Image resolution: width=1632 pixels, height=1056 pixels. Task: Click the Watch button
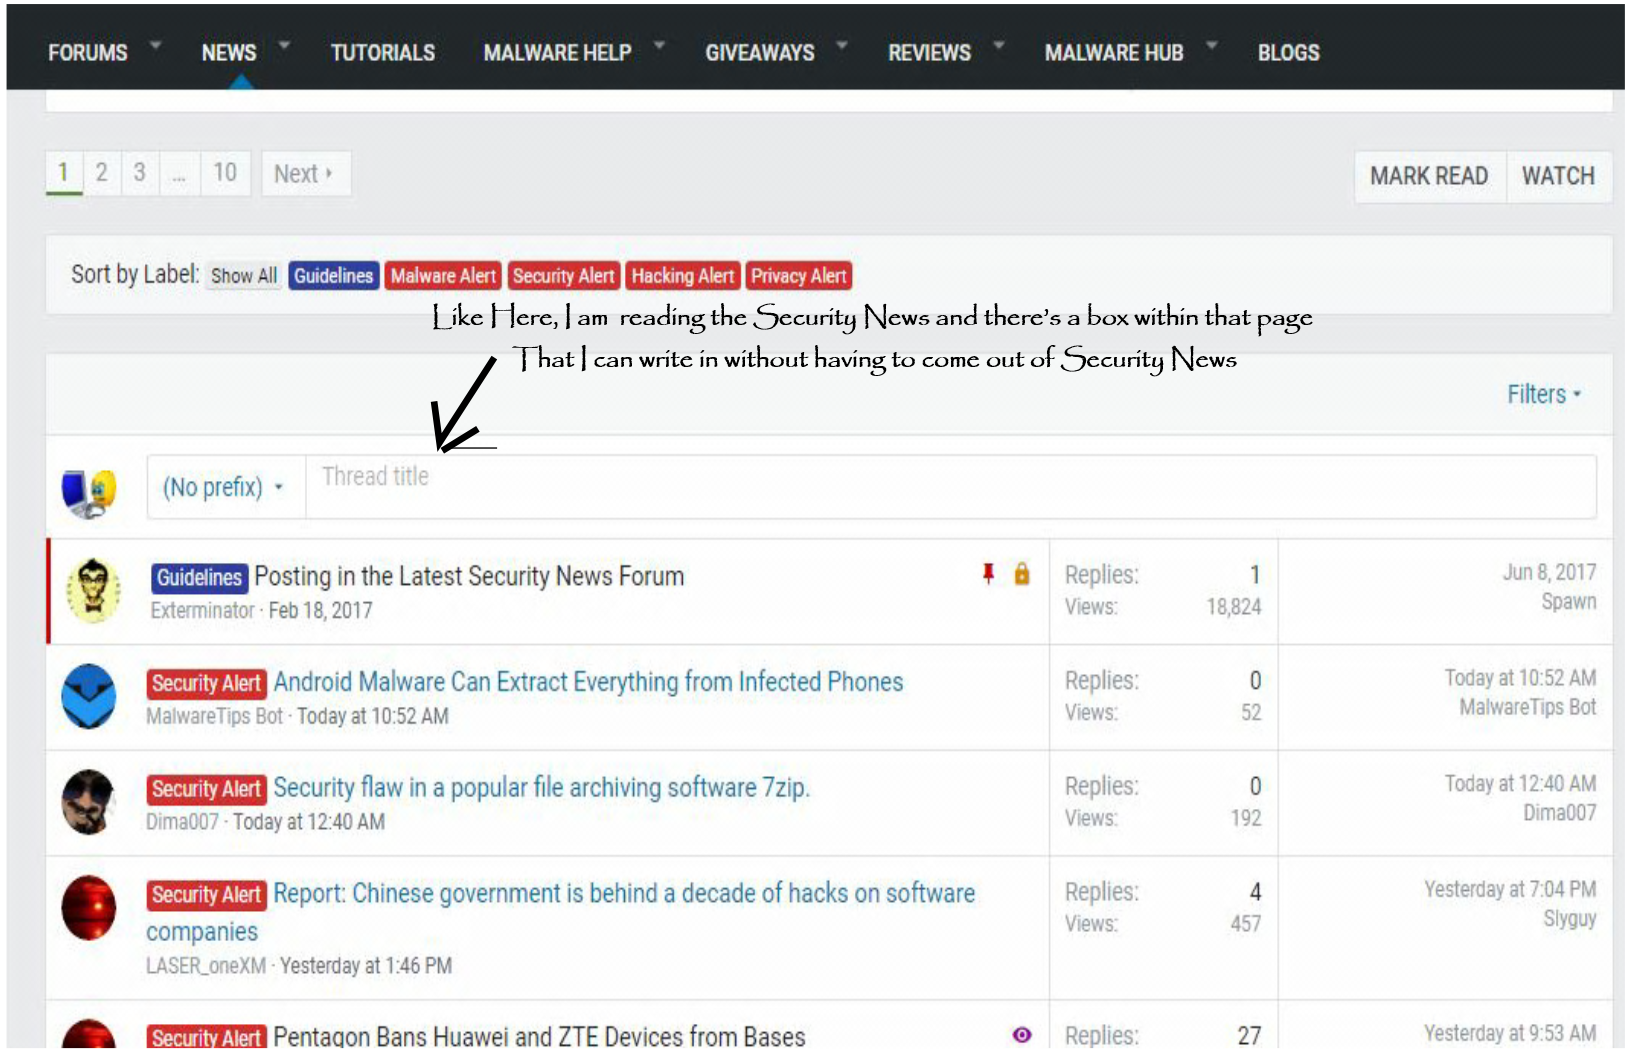click(x=1557, y=176)
